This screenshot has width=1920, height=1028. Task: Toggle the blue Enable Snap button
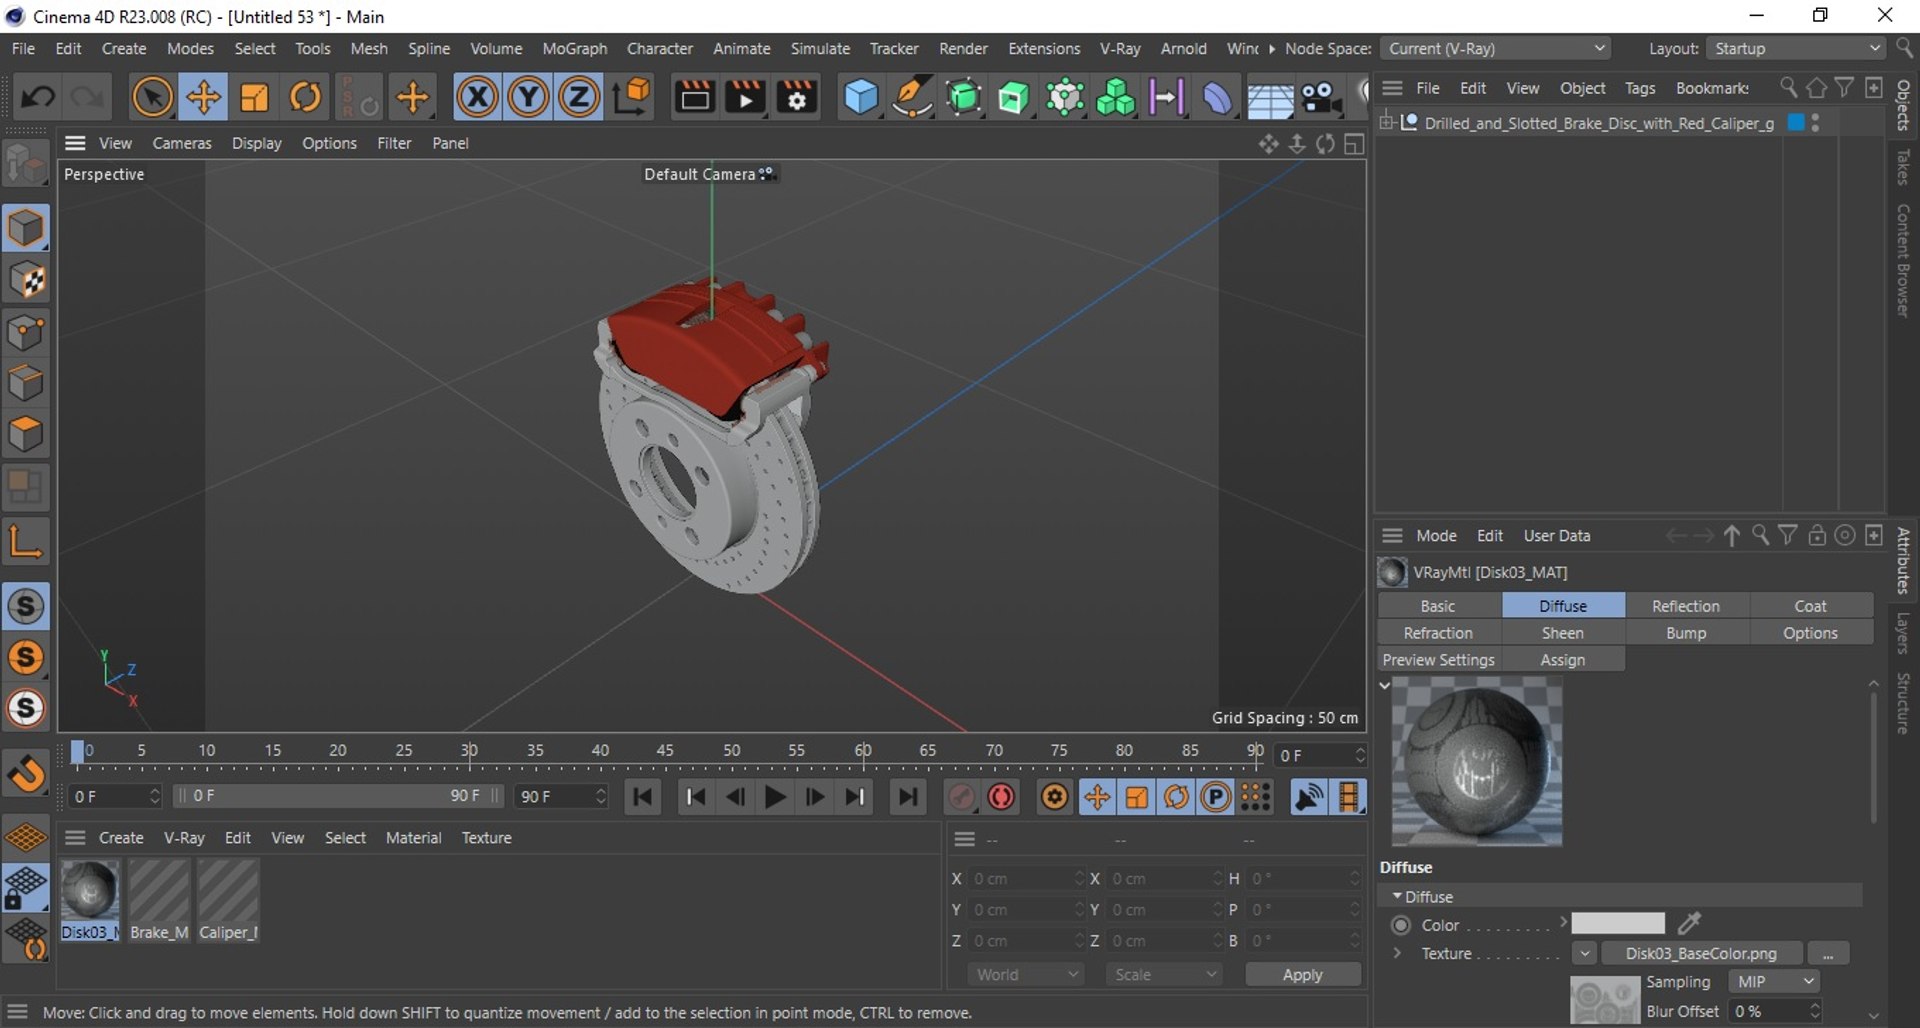(x=26, y=606)
